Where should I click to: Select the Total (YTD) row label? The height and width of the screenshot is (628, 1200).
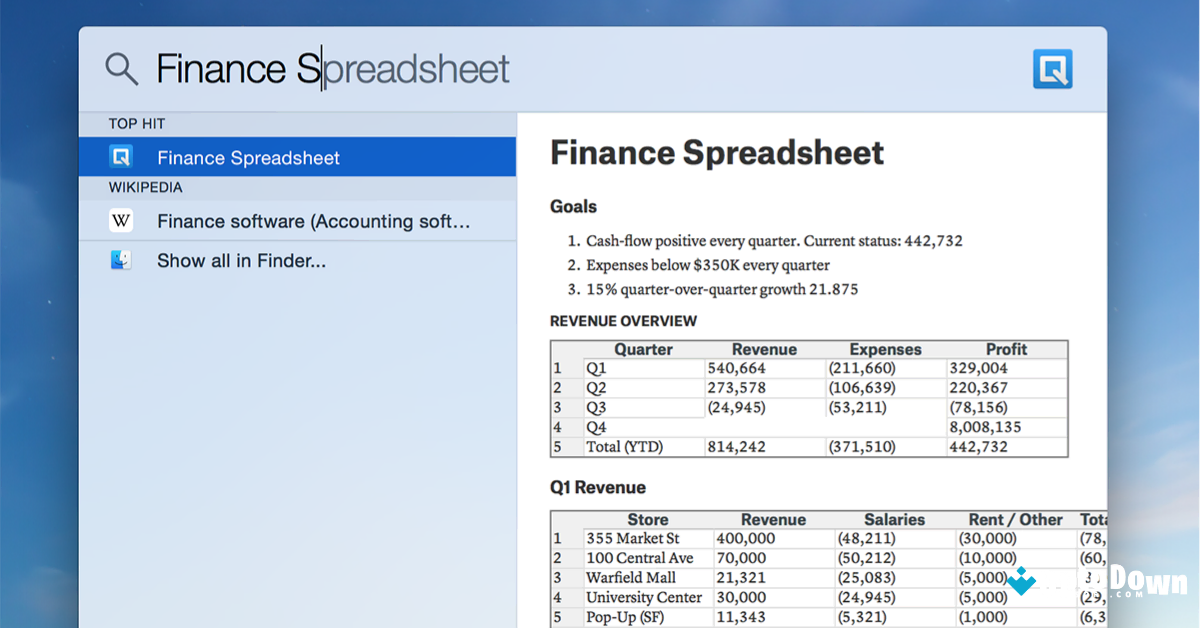[624, 447]
